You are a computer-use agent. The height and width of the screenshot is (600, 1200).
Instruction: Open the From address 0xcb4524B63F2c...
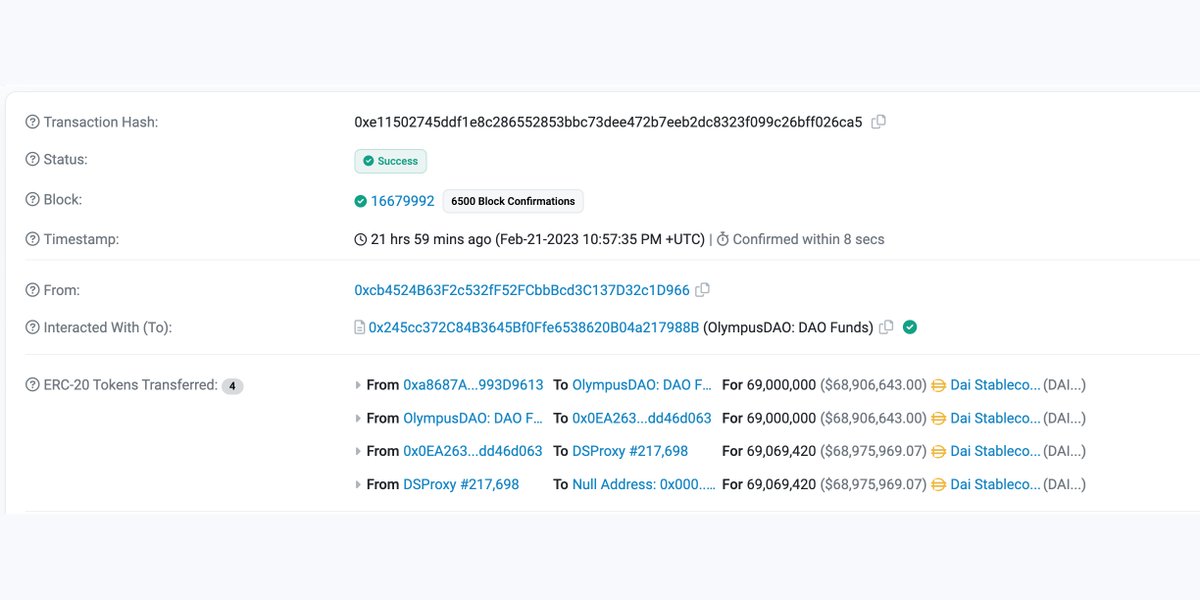point(522,290)
